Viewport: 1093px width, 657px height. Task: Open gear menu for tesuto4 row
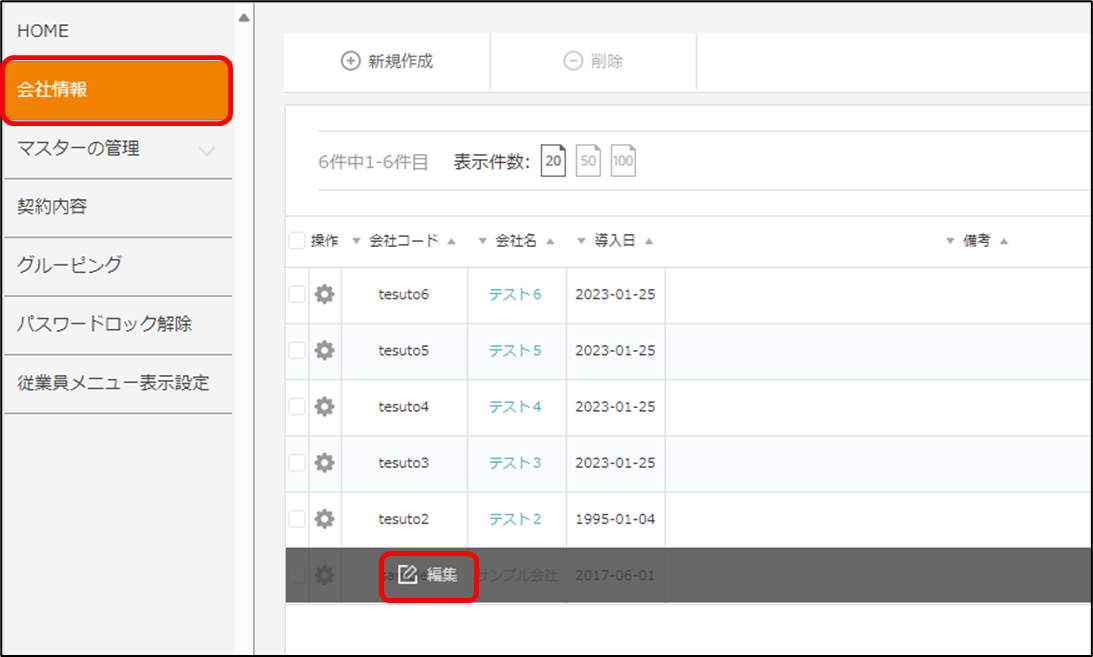click(x=325, y=407)
